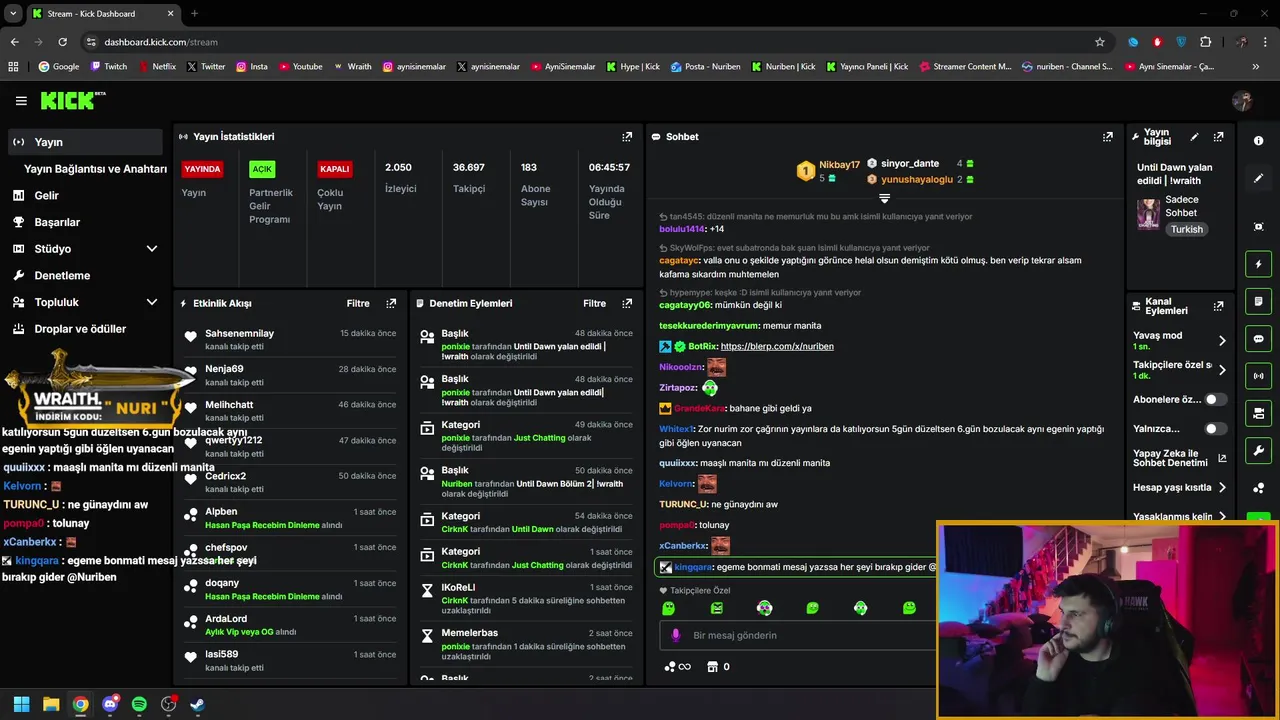Pop out the Kanal Eylemleri panel

tap(1218, 306)
